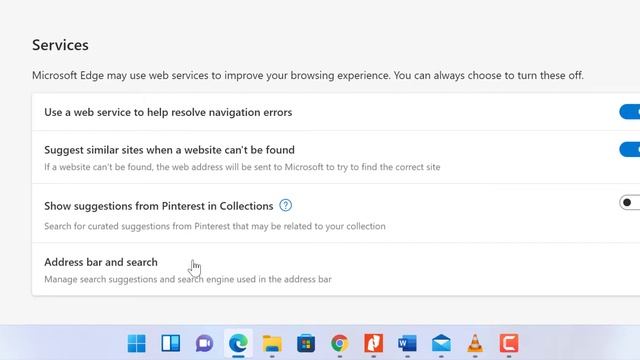Click 'If a website can't be found' description
Viewport: 640px width, 360px height.
click(x=242, y=167)
